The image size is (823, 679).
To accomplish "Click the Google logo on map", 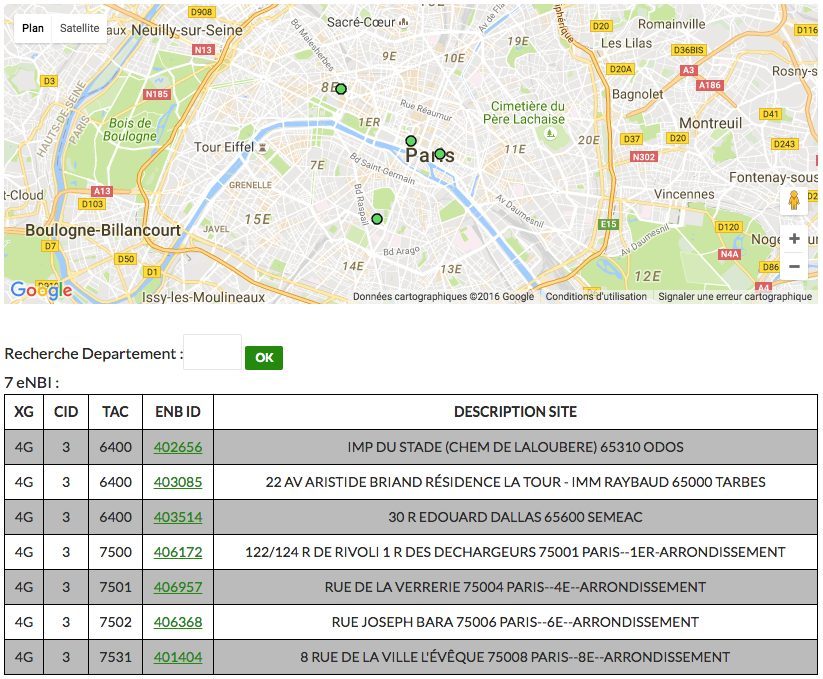I will pyautogui.click(x=41, y=290).
